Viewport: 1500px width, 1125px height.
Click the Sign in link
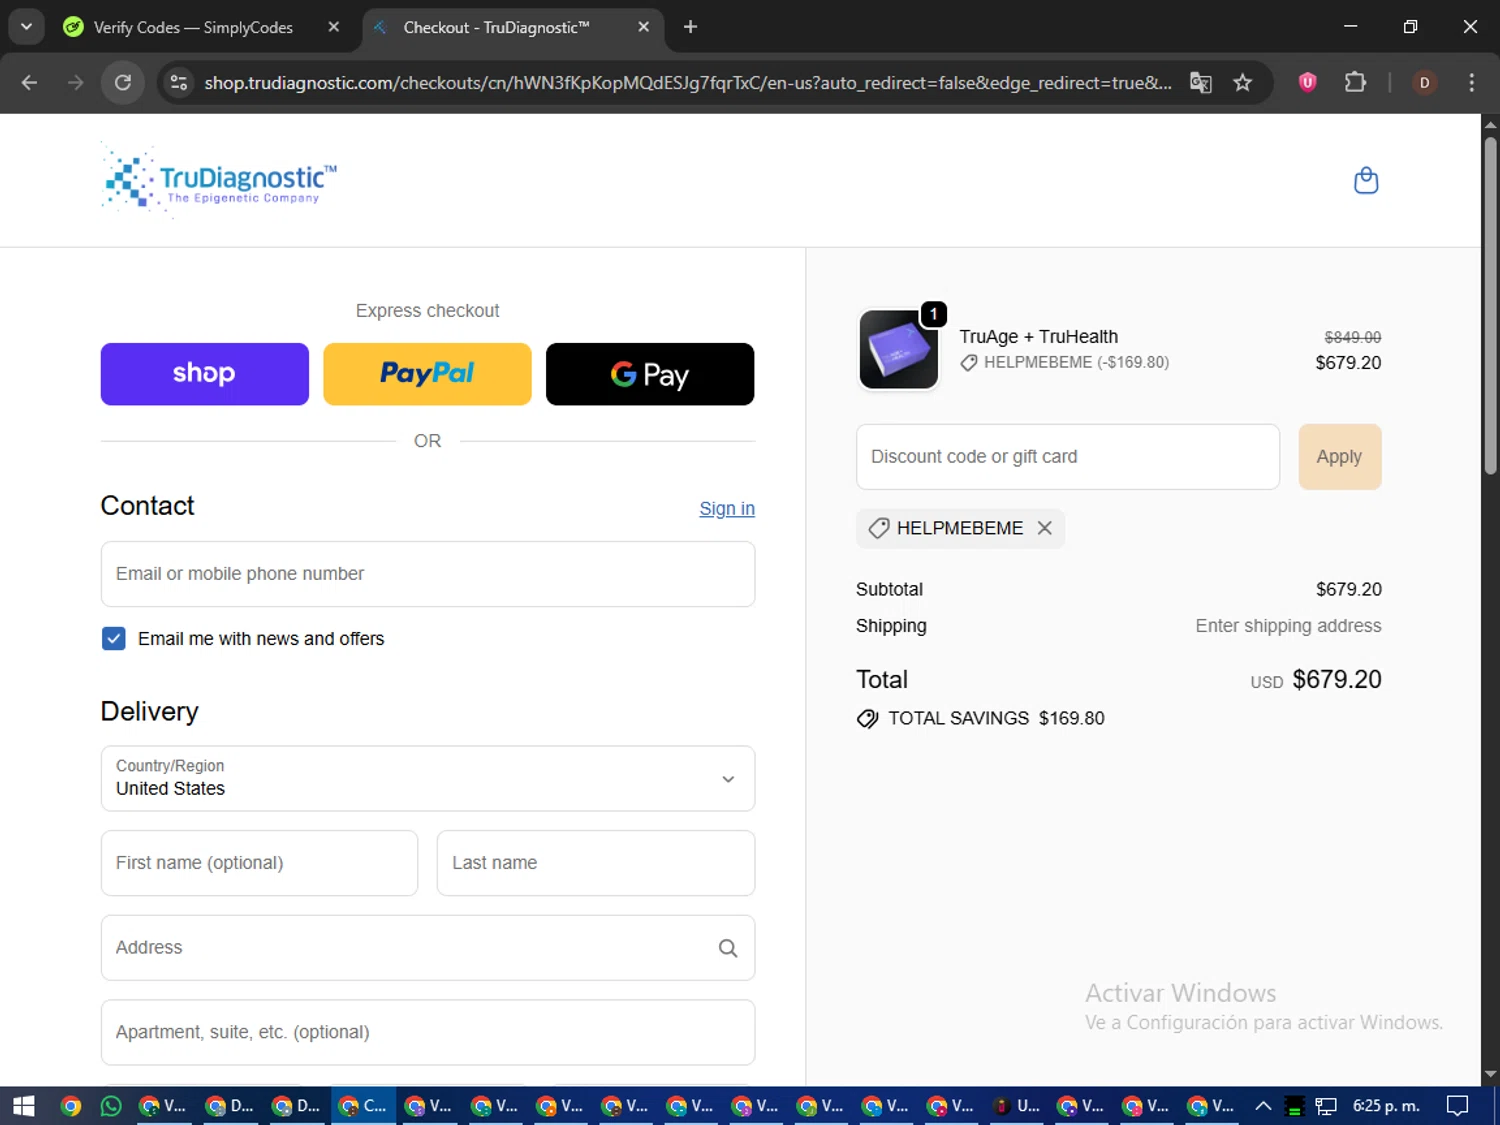(x=727, y=509)
